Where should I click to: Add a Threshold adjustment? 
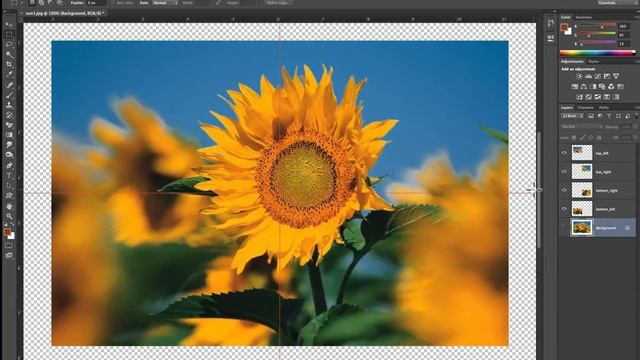point(598,97)
